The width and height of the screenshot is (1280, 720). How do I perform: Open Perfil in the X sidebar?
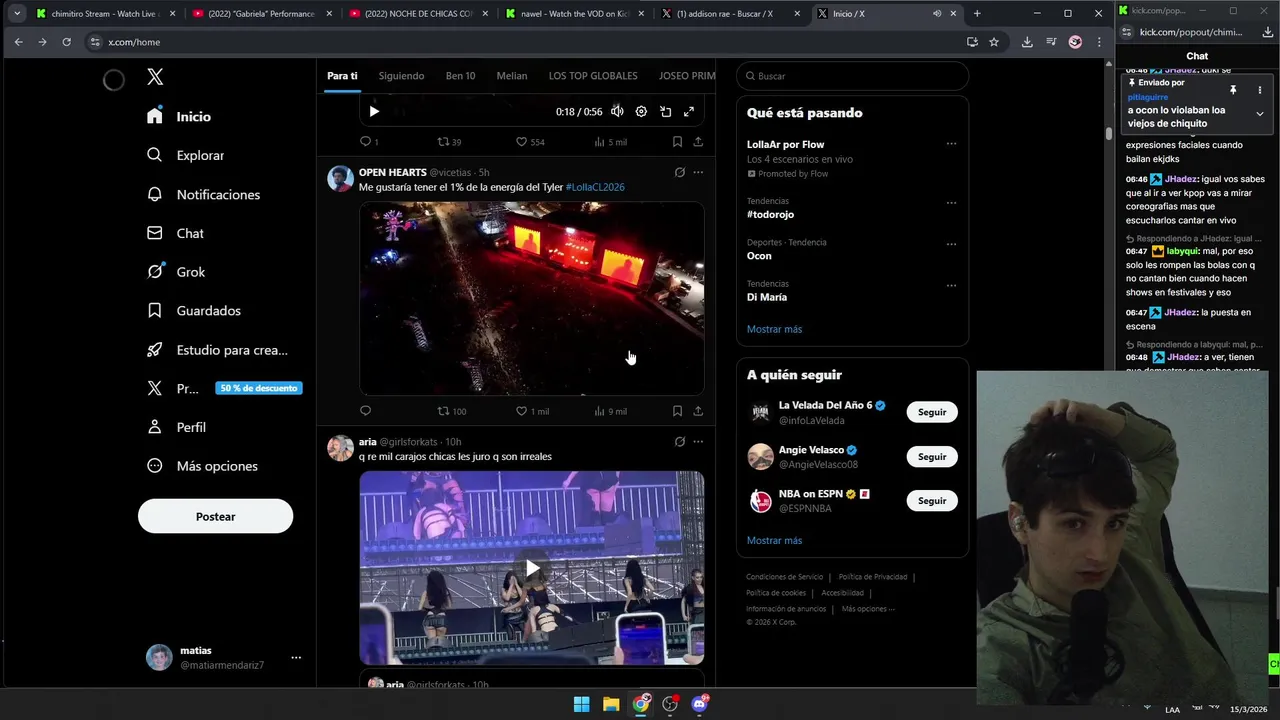(x=176, y=427)
